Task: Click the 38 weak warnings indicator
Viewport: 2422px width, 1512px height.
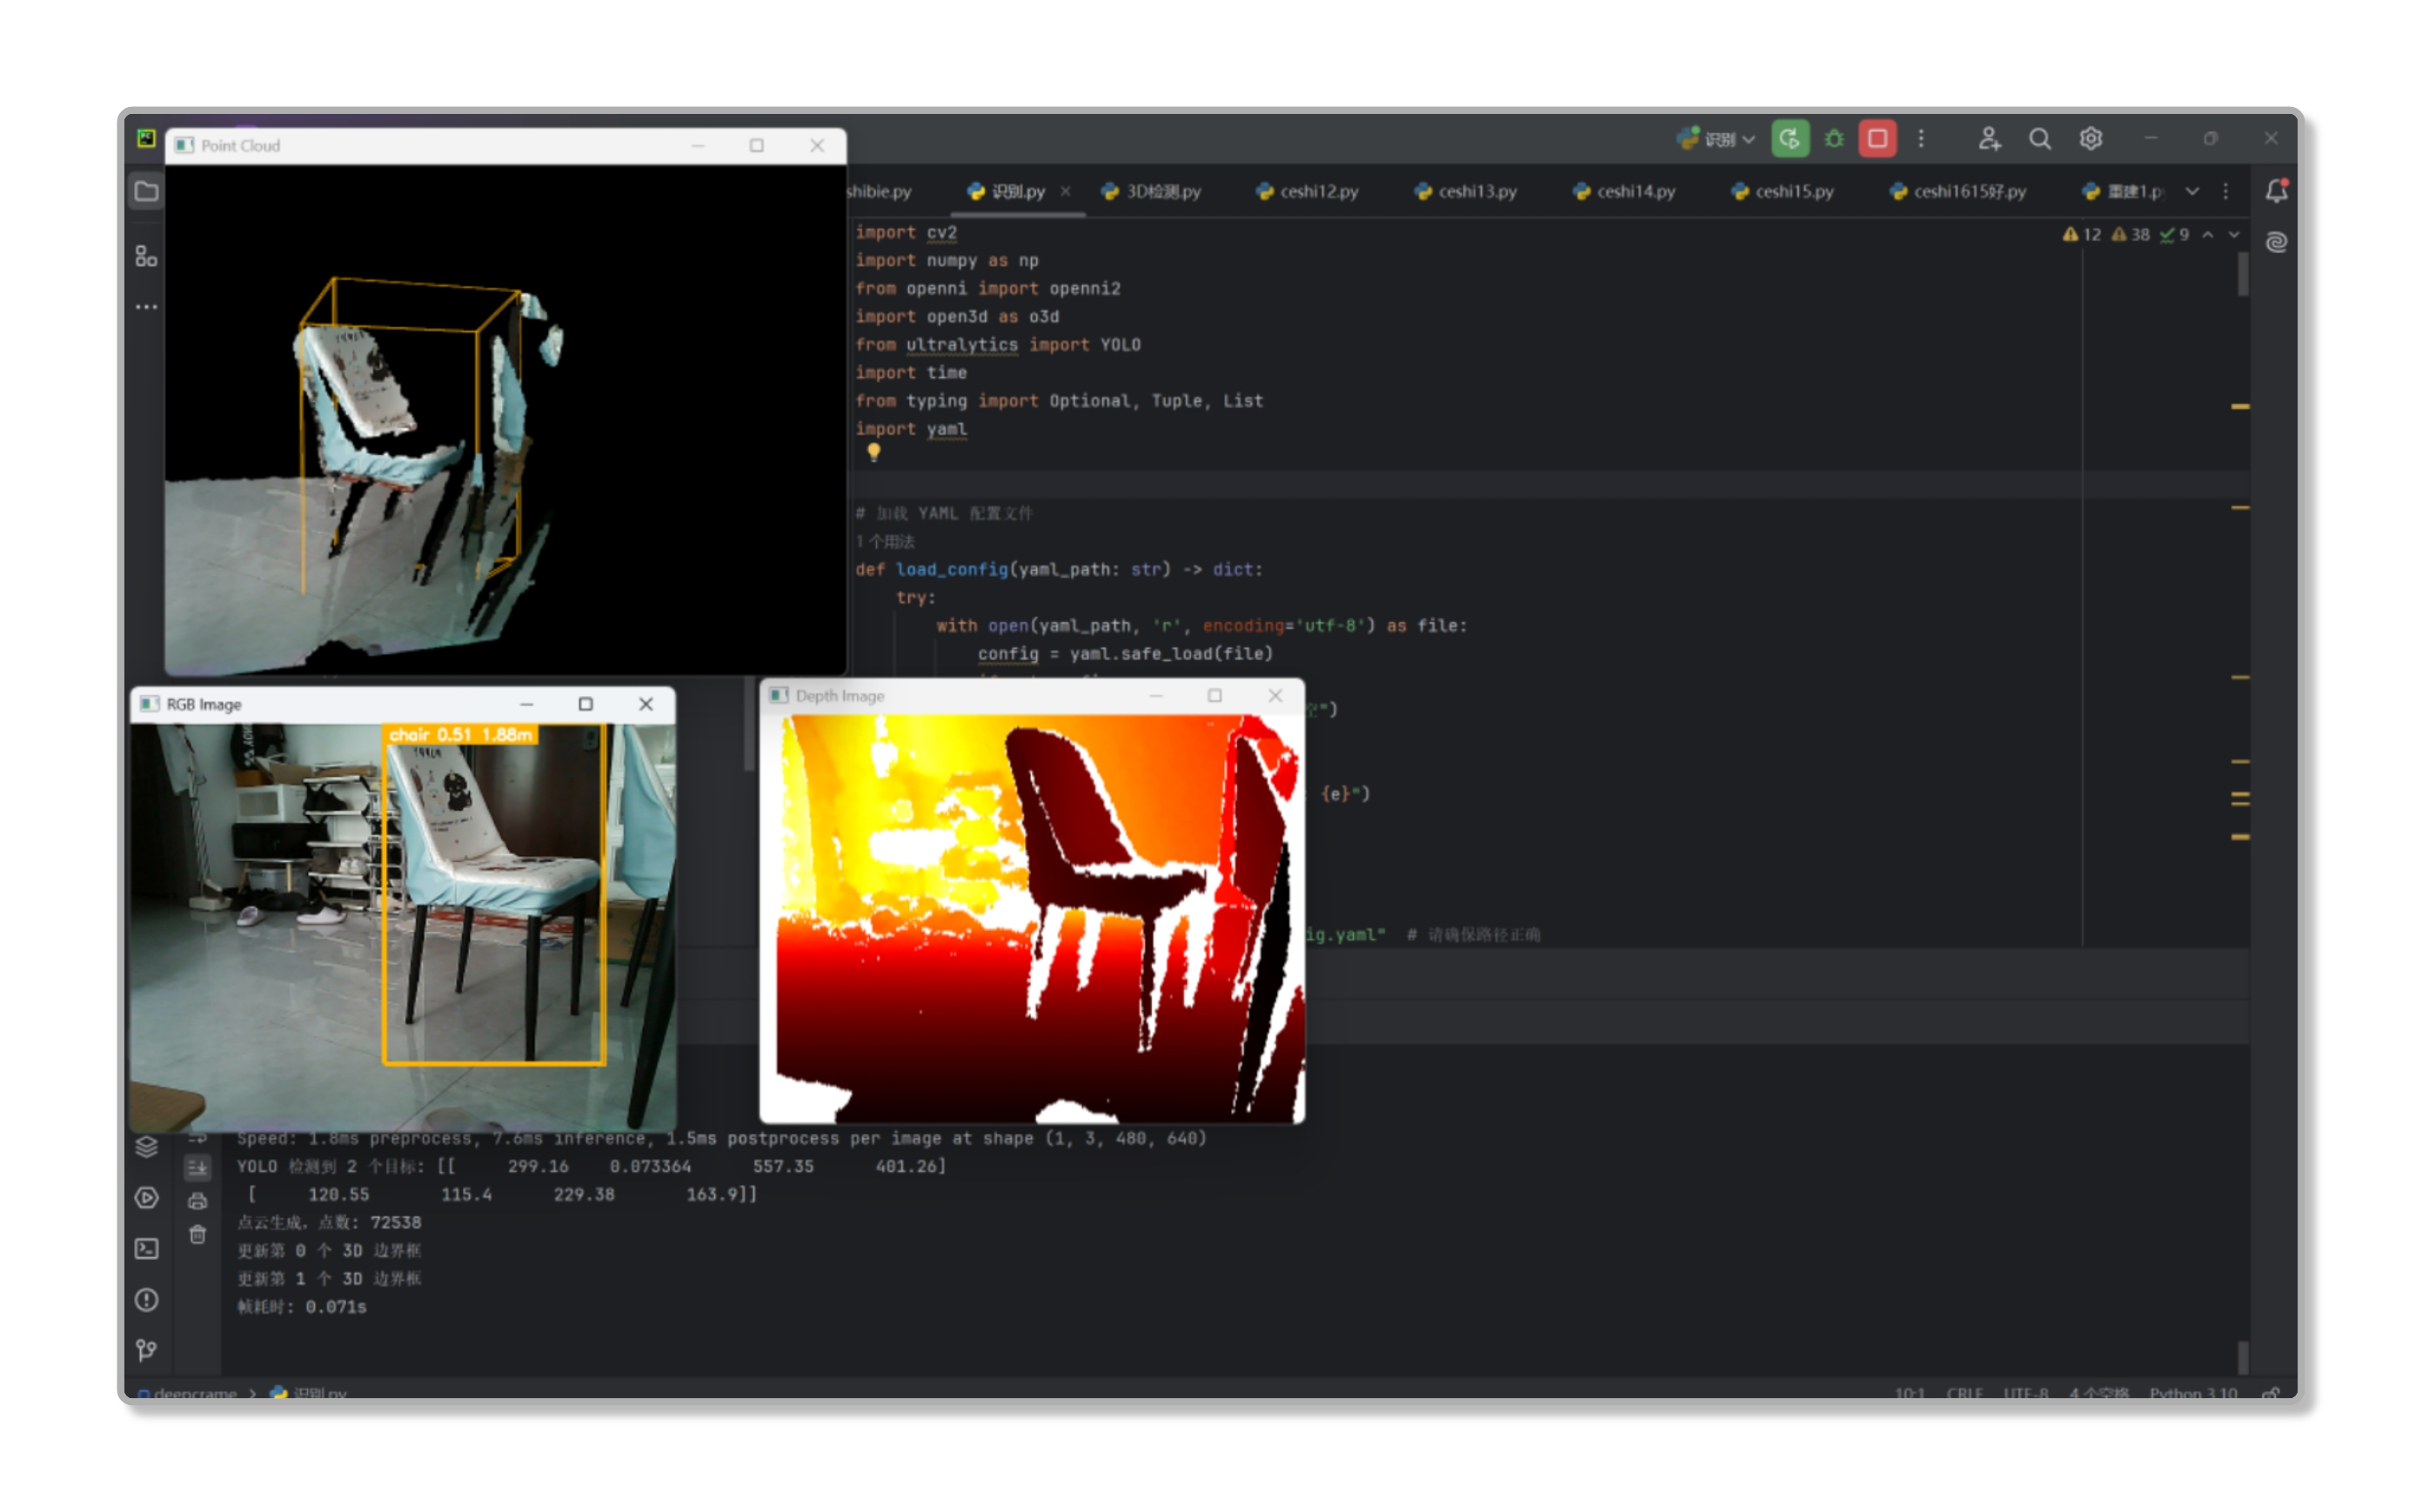Action: tap(2130, 235)
